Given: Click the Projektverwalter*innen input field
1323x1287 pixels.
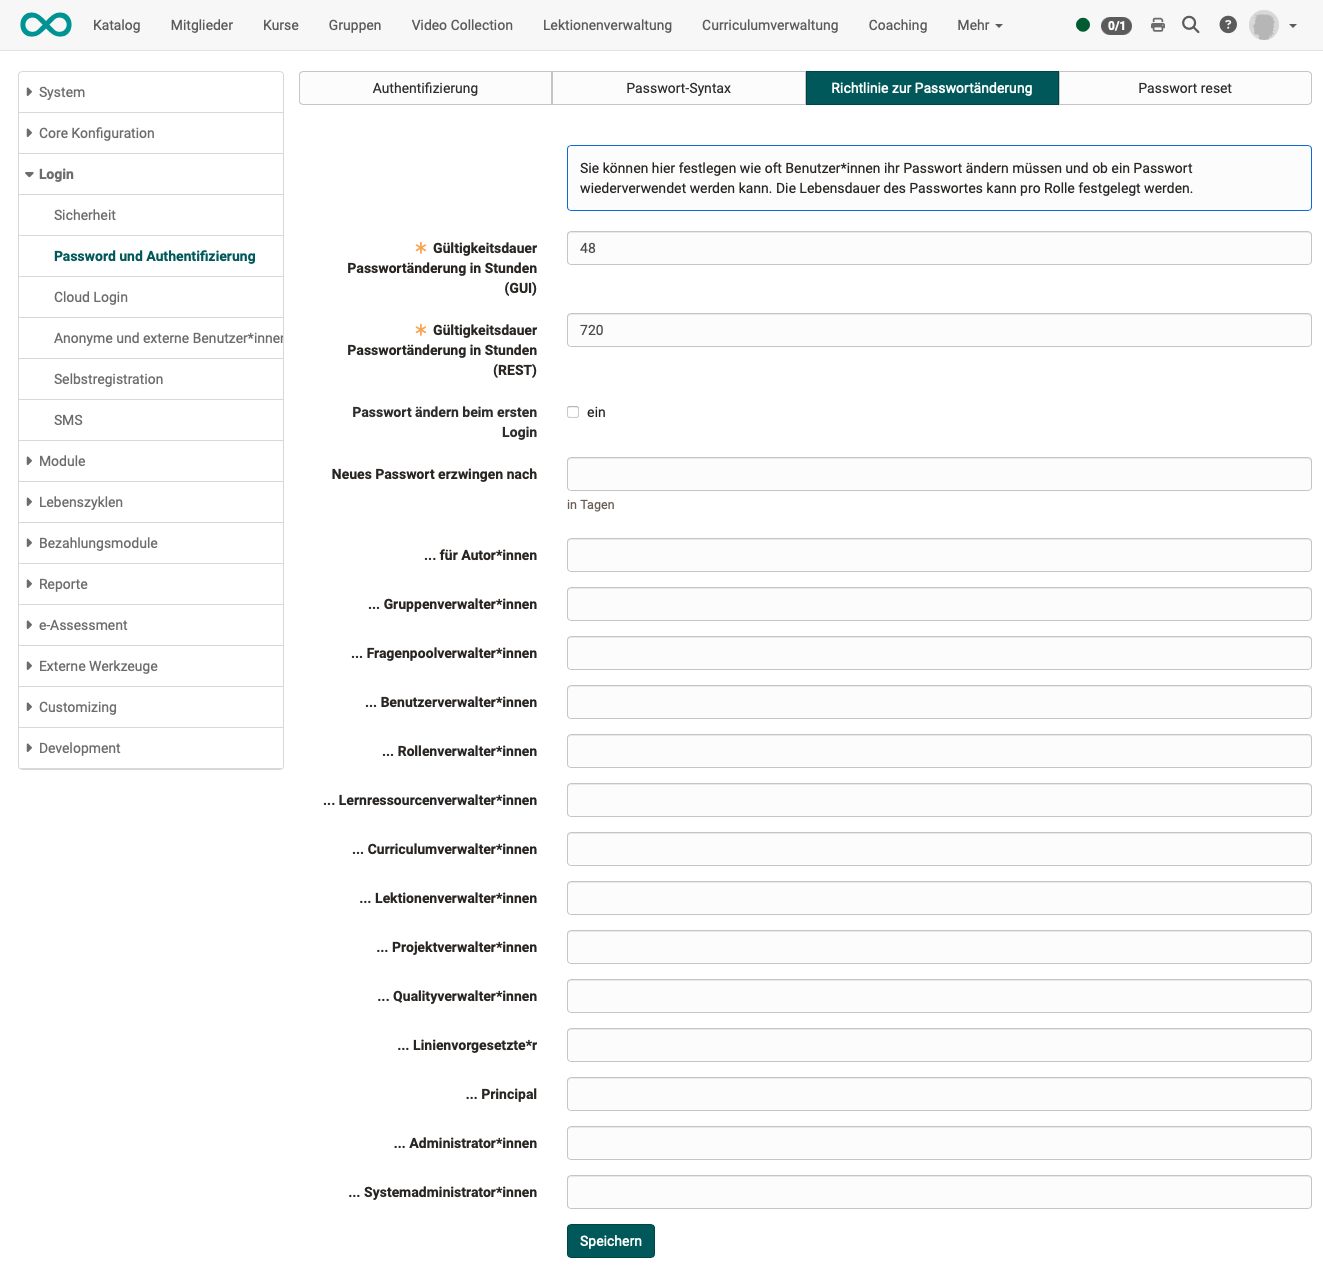Looking at the screenshot, I should (x=939, y=947).
